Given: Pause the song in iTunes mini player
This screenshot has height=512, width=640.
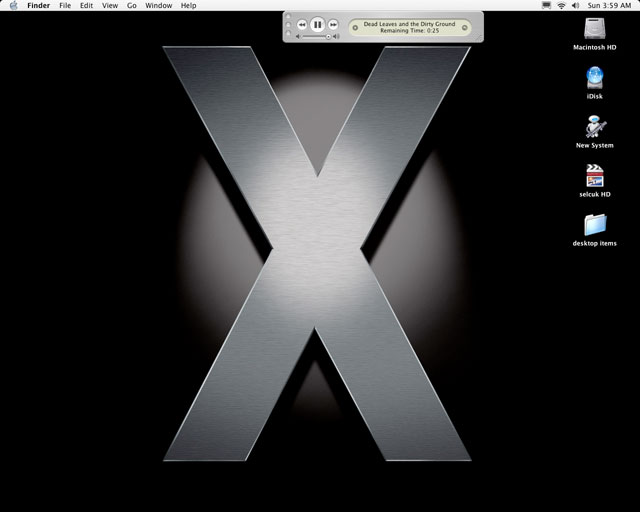Looking at the screenshot, I should (317, 25).
